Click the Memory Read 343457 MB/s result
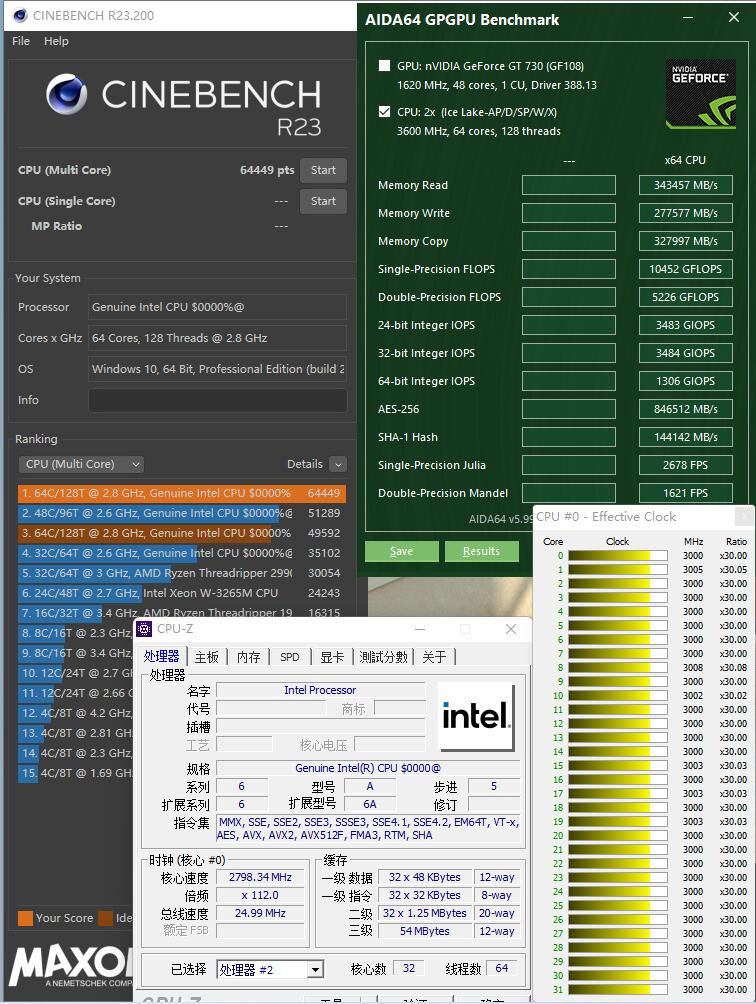756x1004 pixels. pyautogui.click(x=686, y=185)
